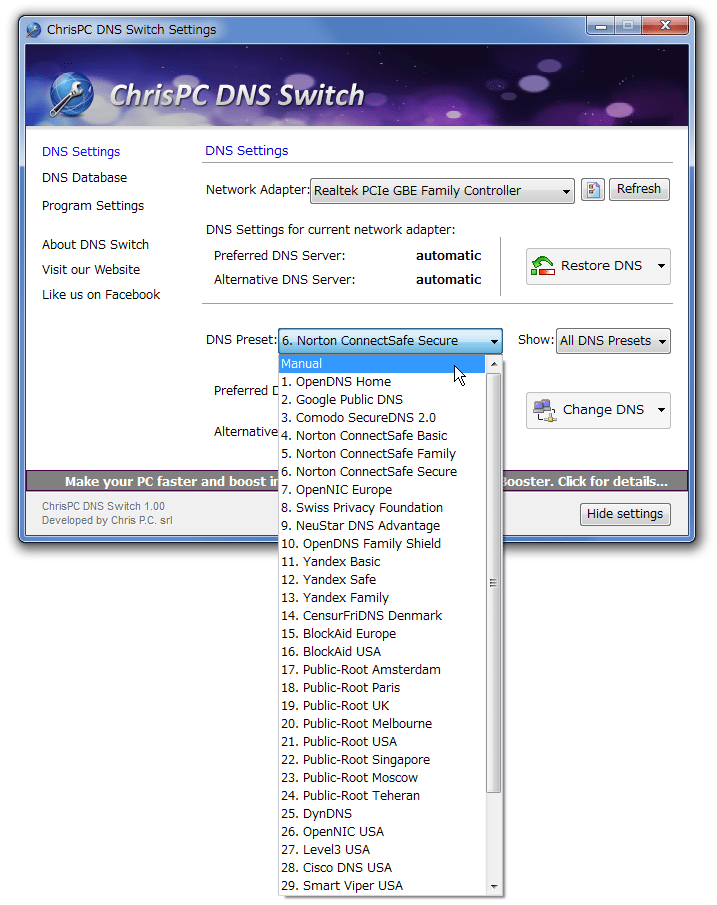Screen dimensions: 717x905
Task: Click Visit our Website link
Action: tap(91, 270)
